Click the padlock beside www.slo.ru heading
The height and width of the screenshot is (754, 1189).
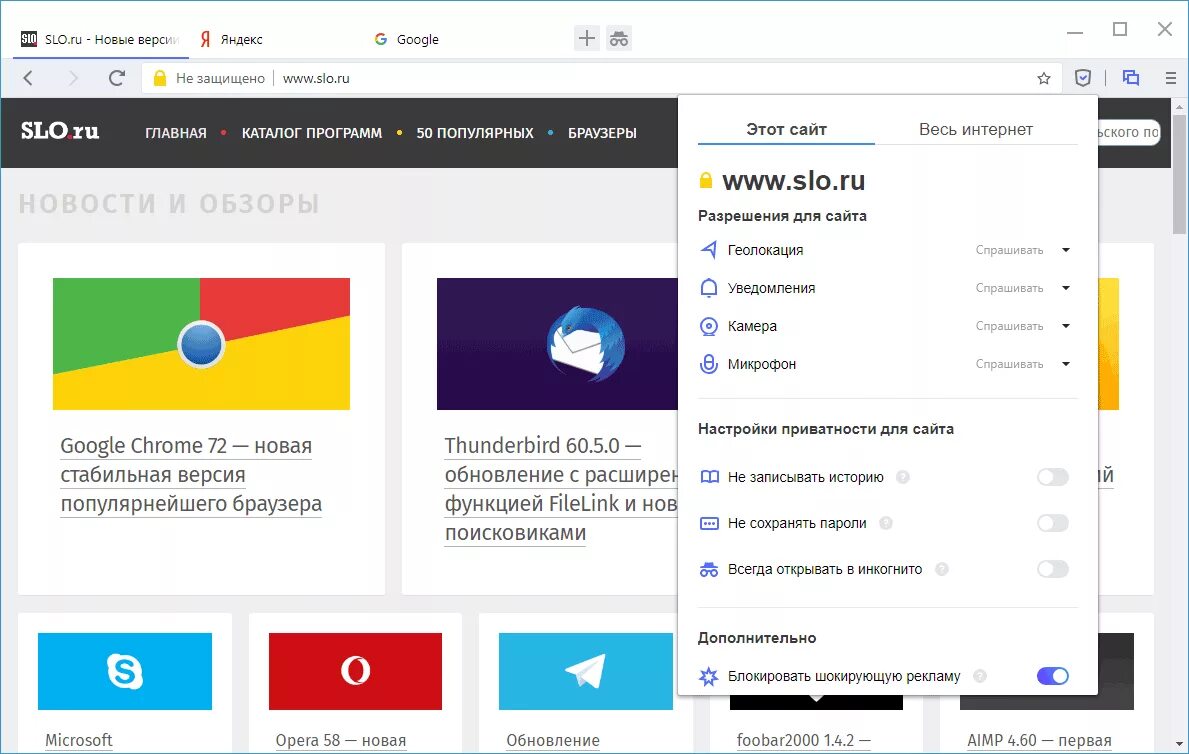pyautogui.click(x=706, y=181)
